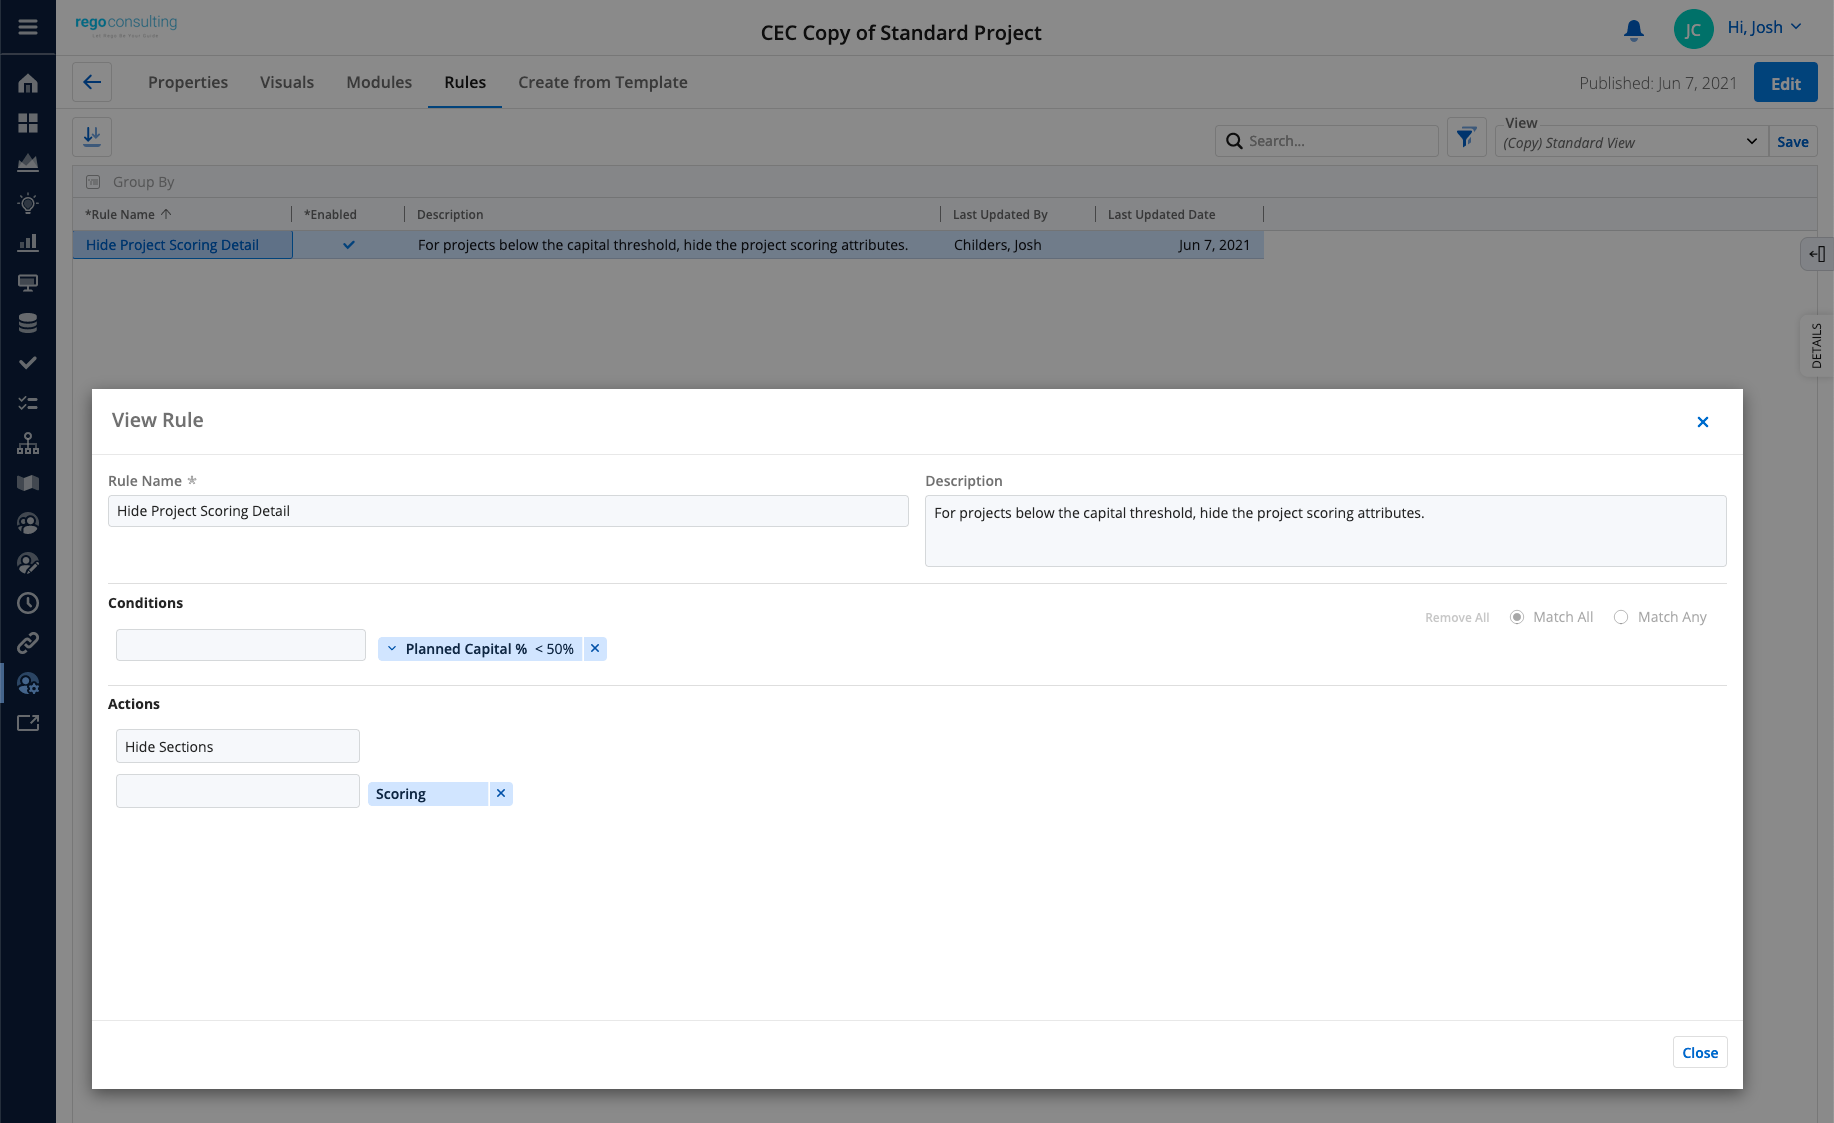Click the Search field

[x=1327, y=141]
